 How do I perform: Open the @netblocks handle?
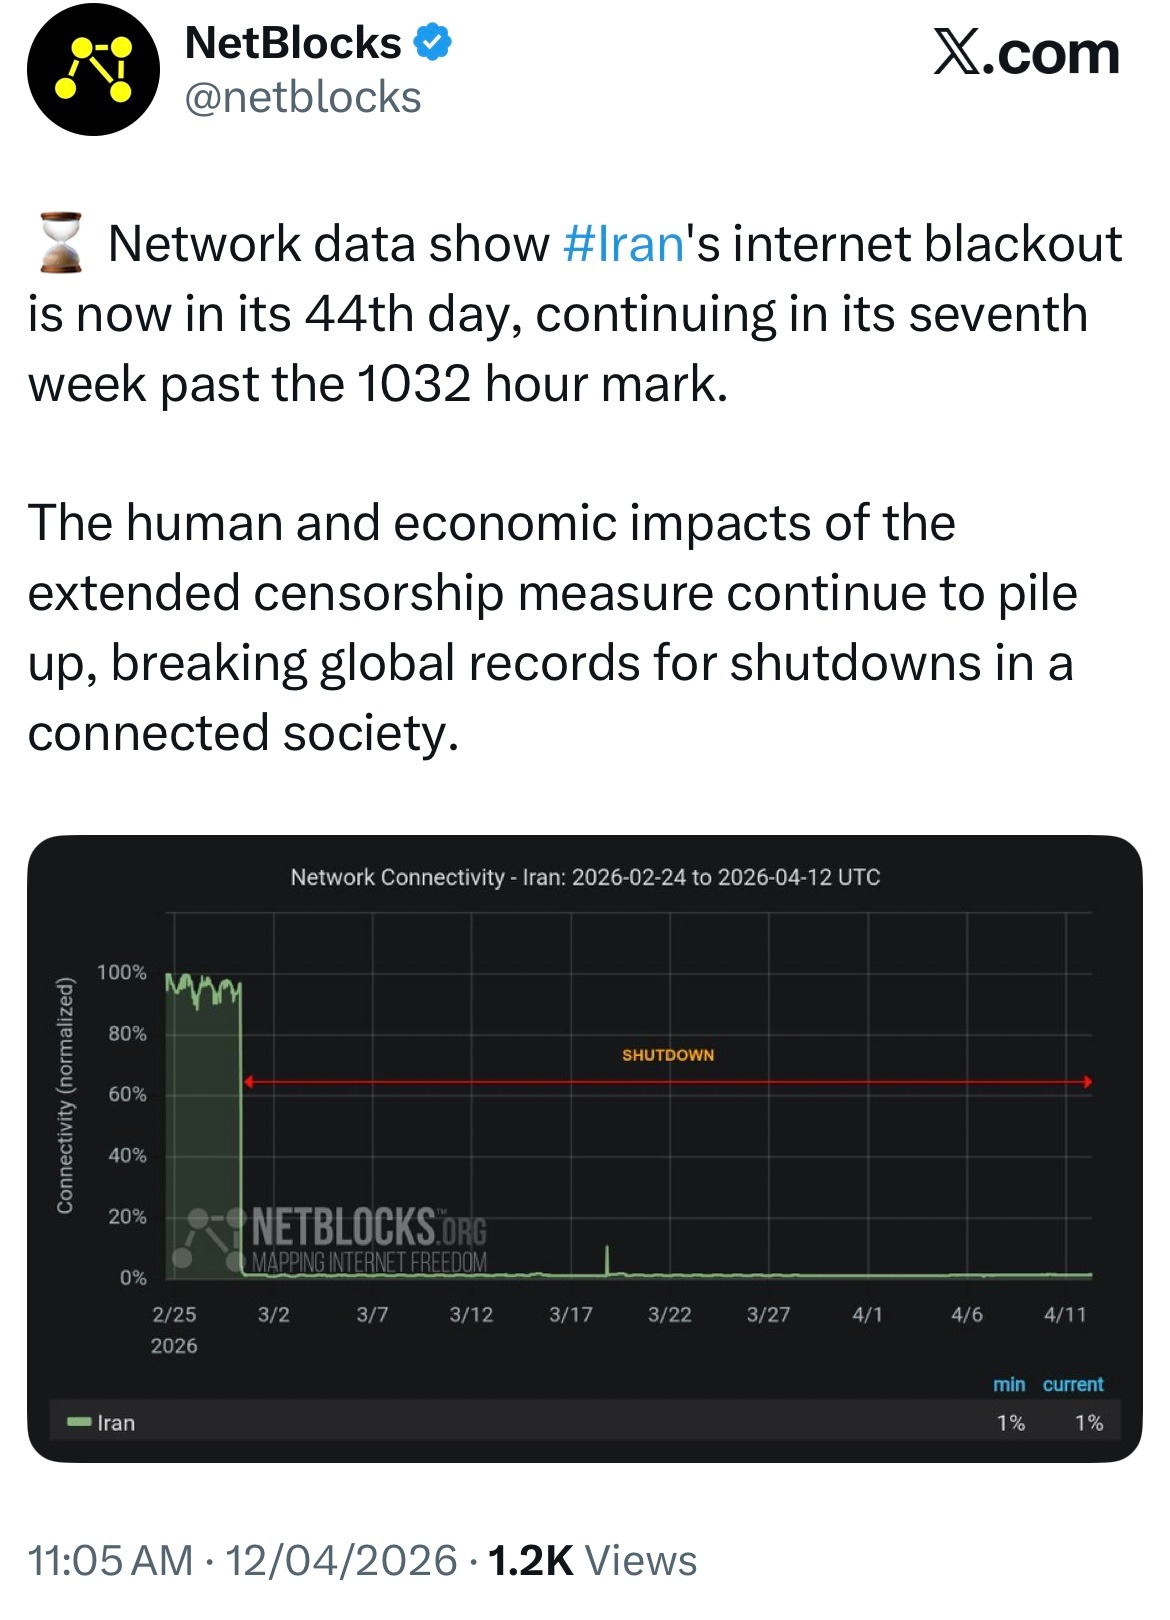pos(303,98)
